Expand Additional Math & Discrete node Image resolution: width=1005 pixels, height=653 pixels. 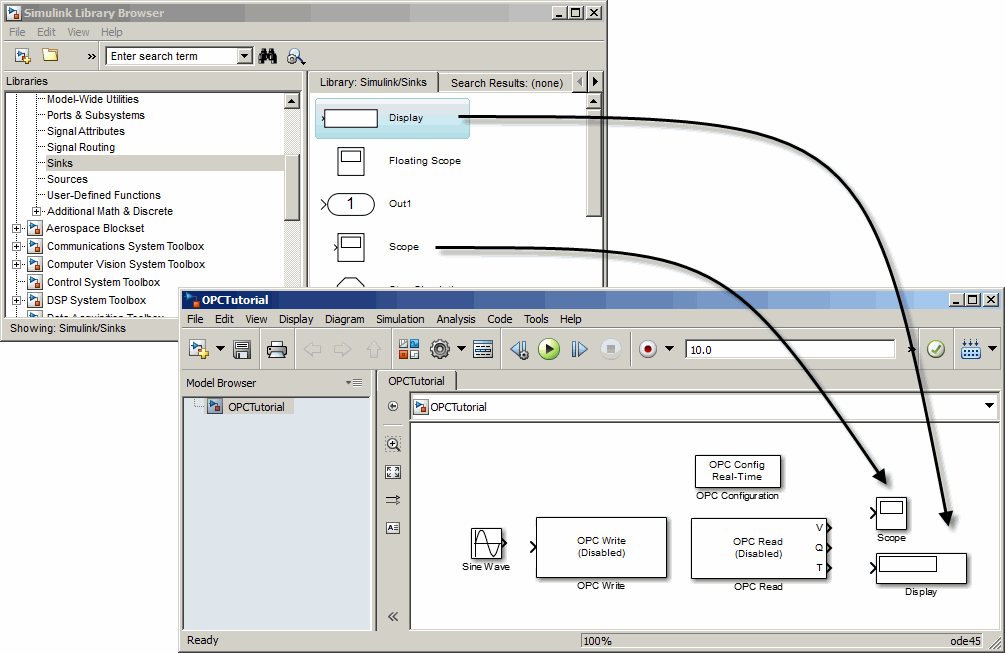(37, 211)
